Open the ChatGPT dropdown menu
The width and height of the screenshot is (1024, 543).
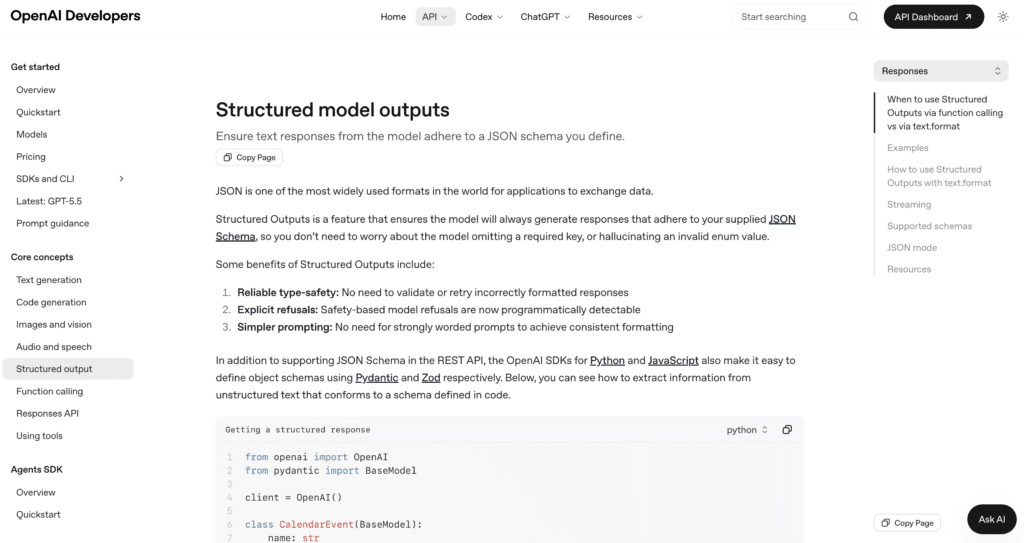(x=545, y=17)
